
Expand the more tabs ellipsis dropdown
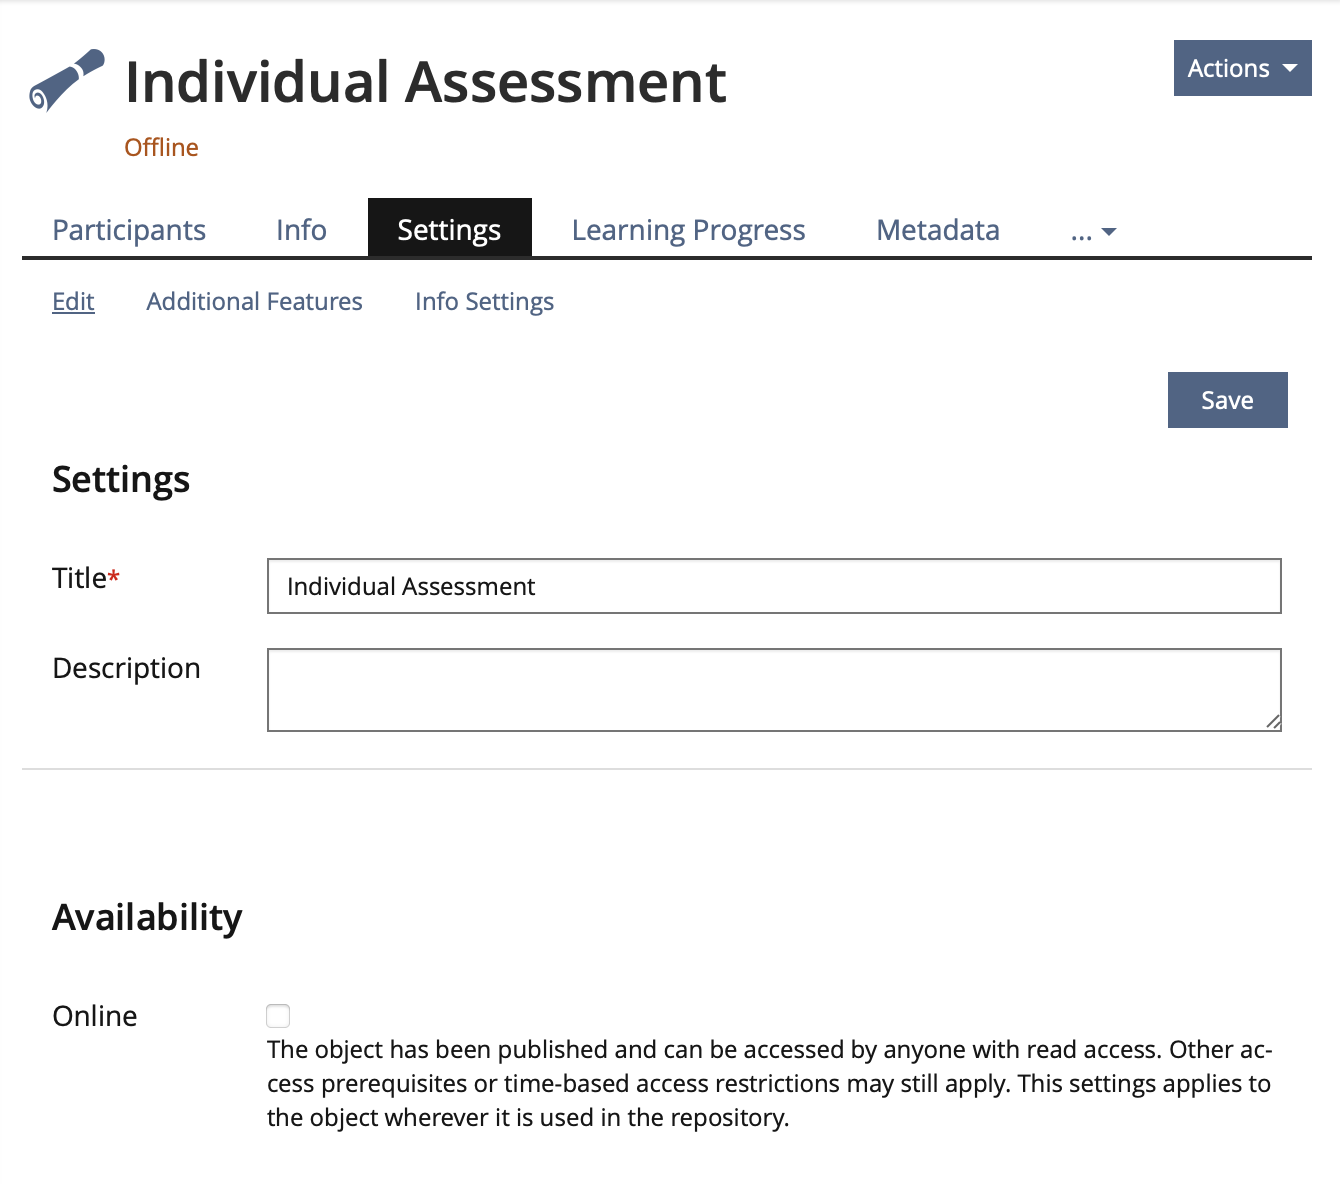1093,232
